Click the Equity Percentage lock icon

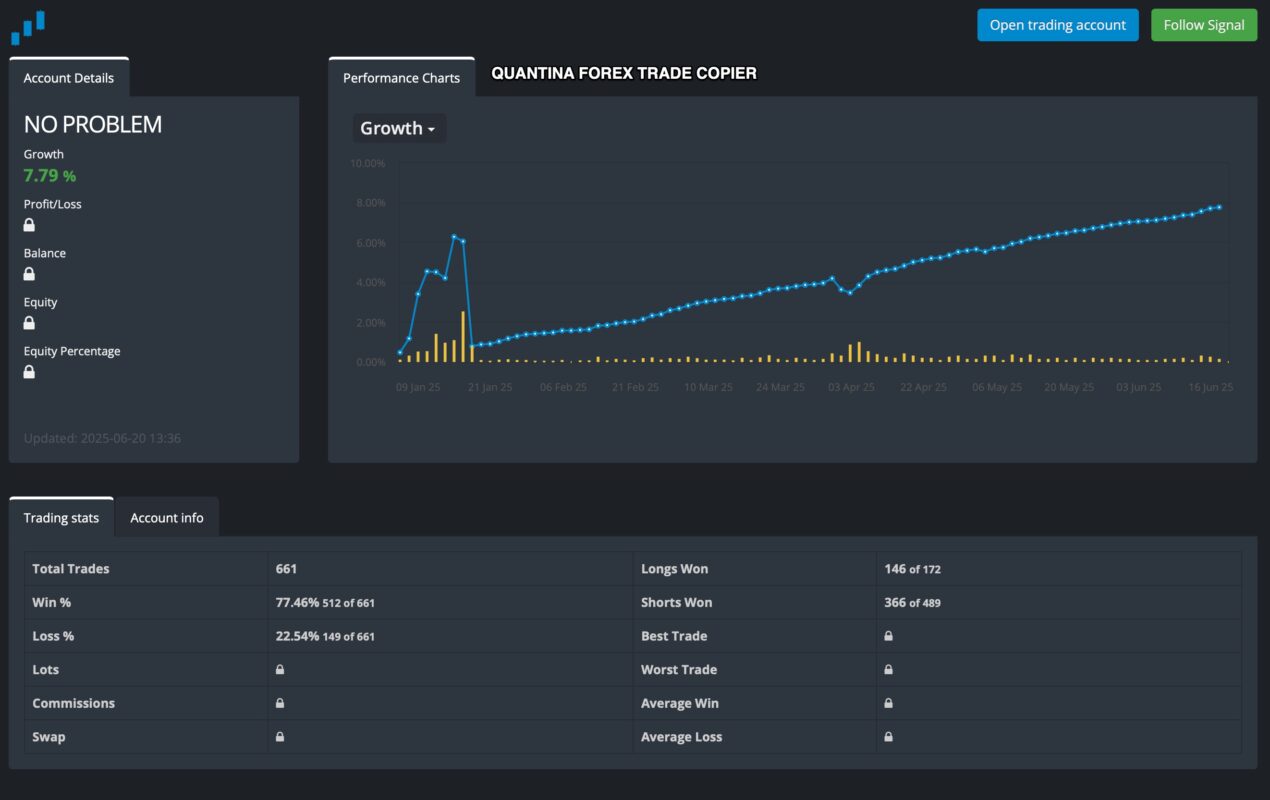click(x=29, y=372)
